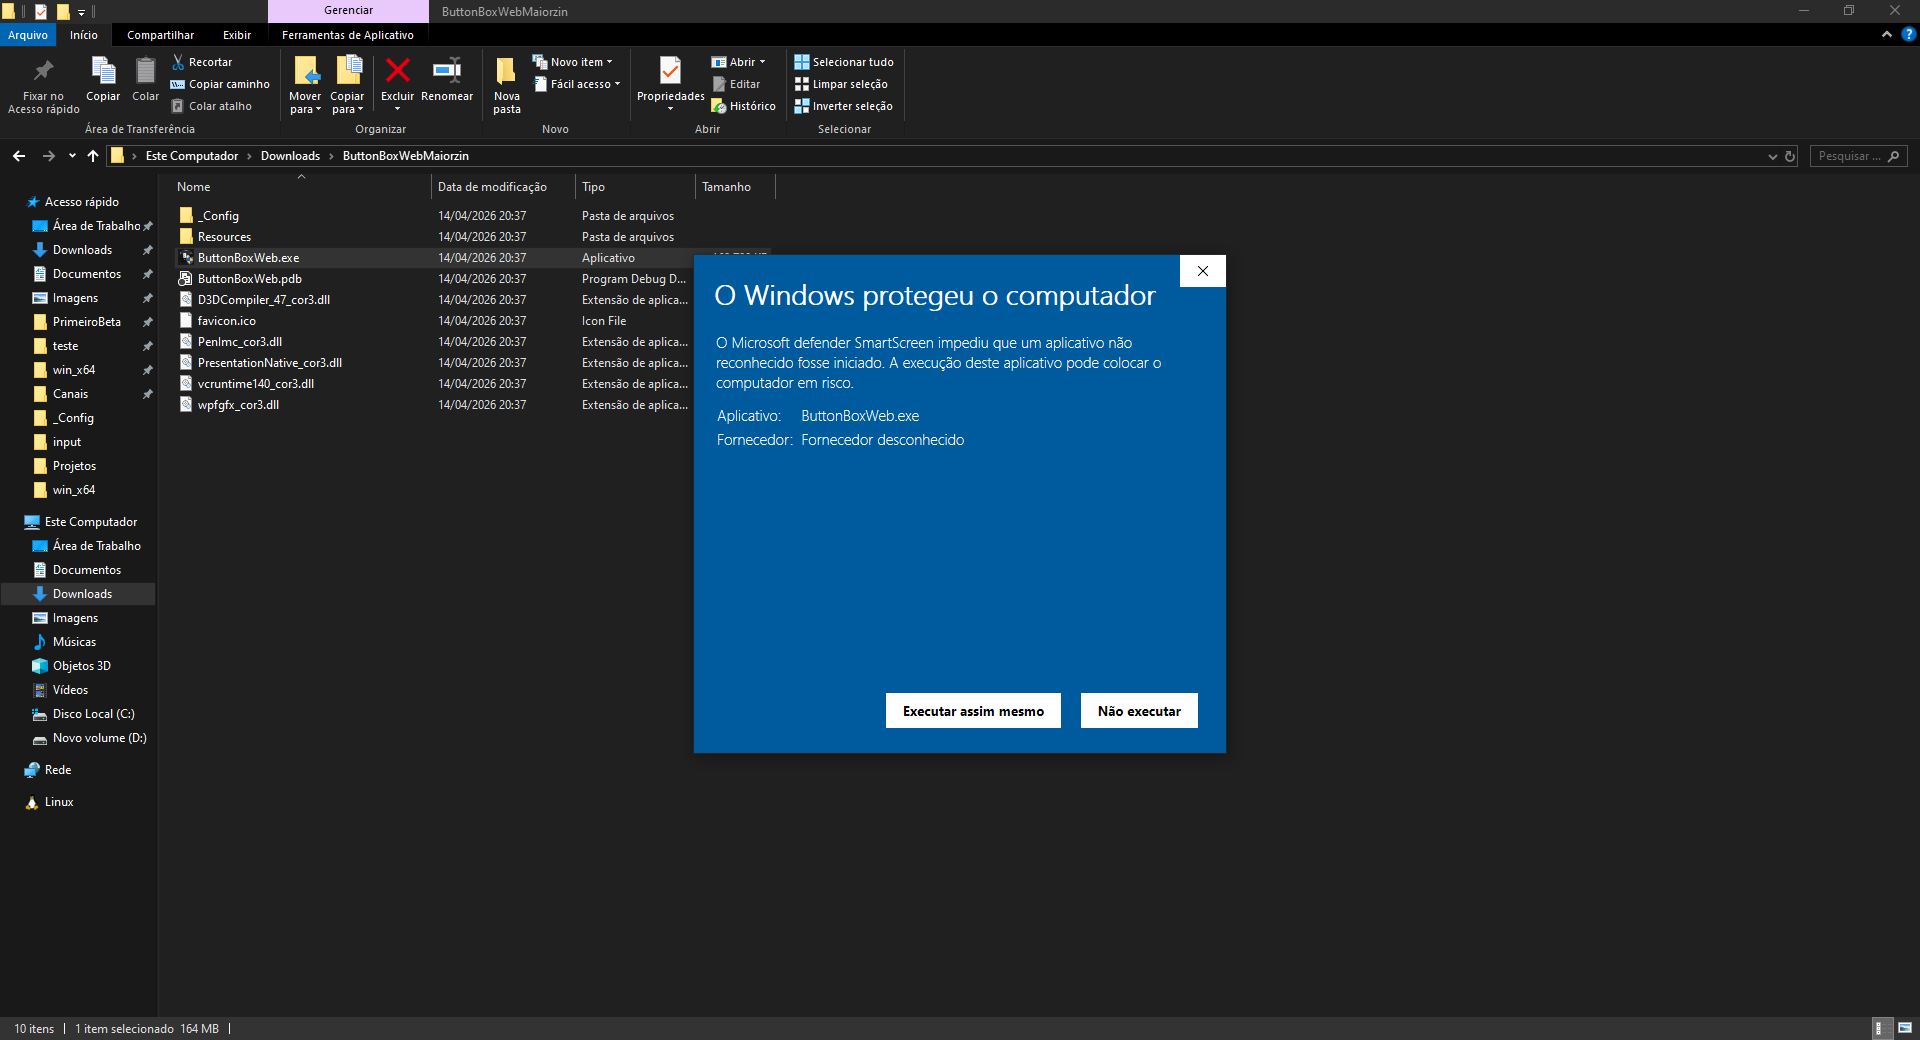Open Propriedades in ribbon
This screenshot has width=1920, height=1040.
[x=670, y=84]
